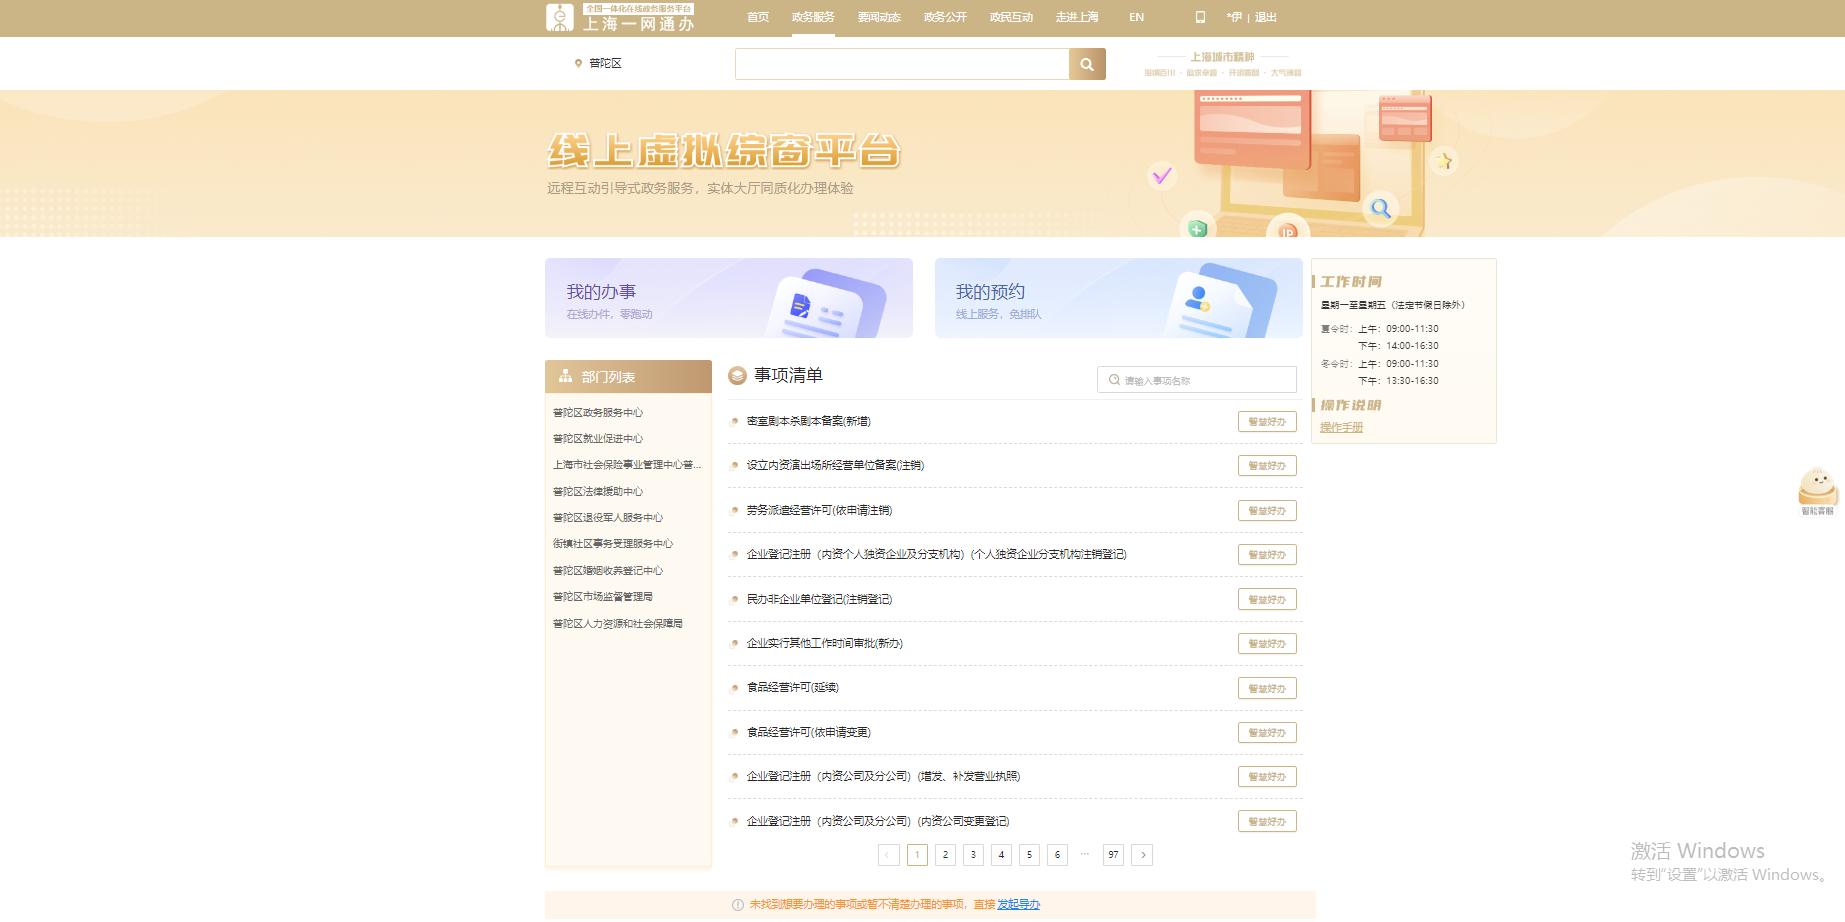Viewport: 1845px width, 922px height.
Task: Open the 智能客服 assistant mascot icon
Action: [1817, 489]
